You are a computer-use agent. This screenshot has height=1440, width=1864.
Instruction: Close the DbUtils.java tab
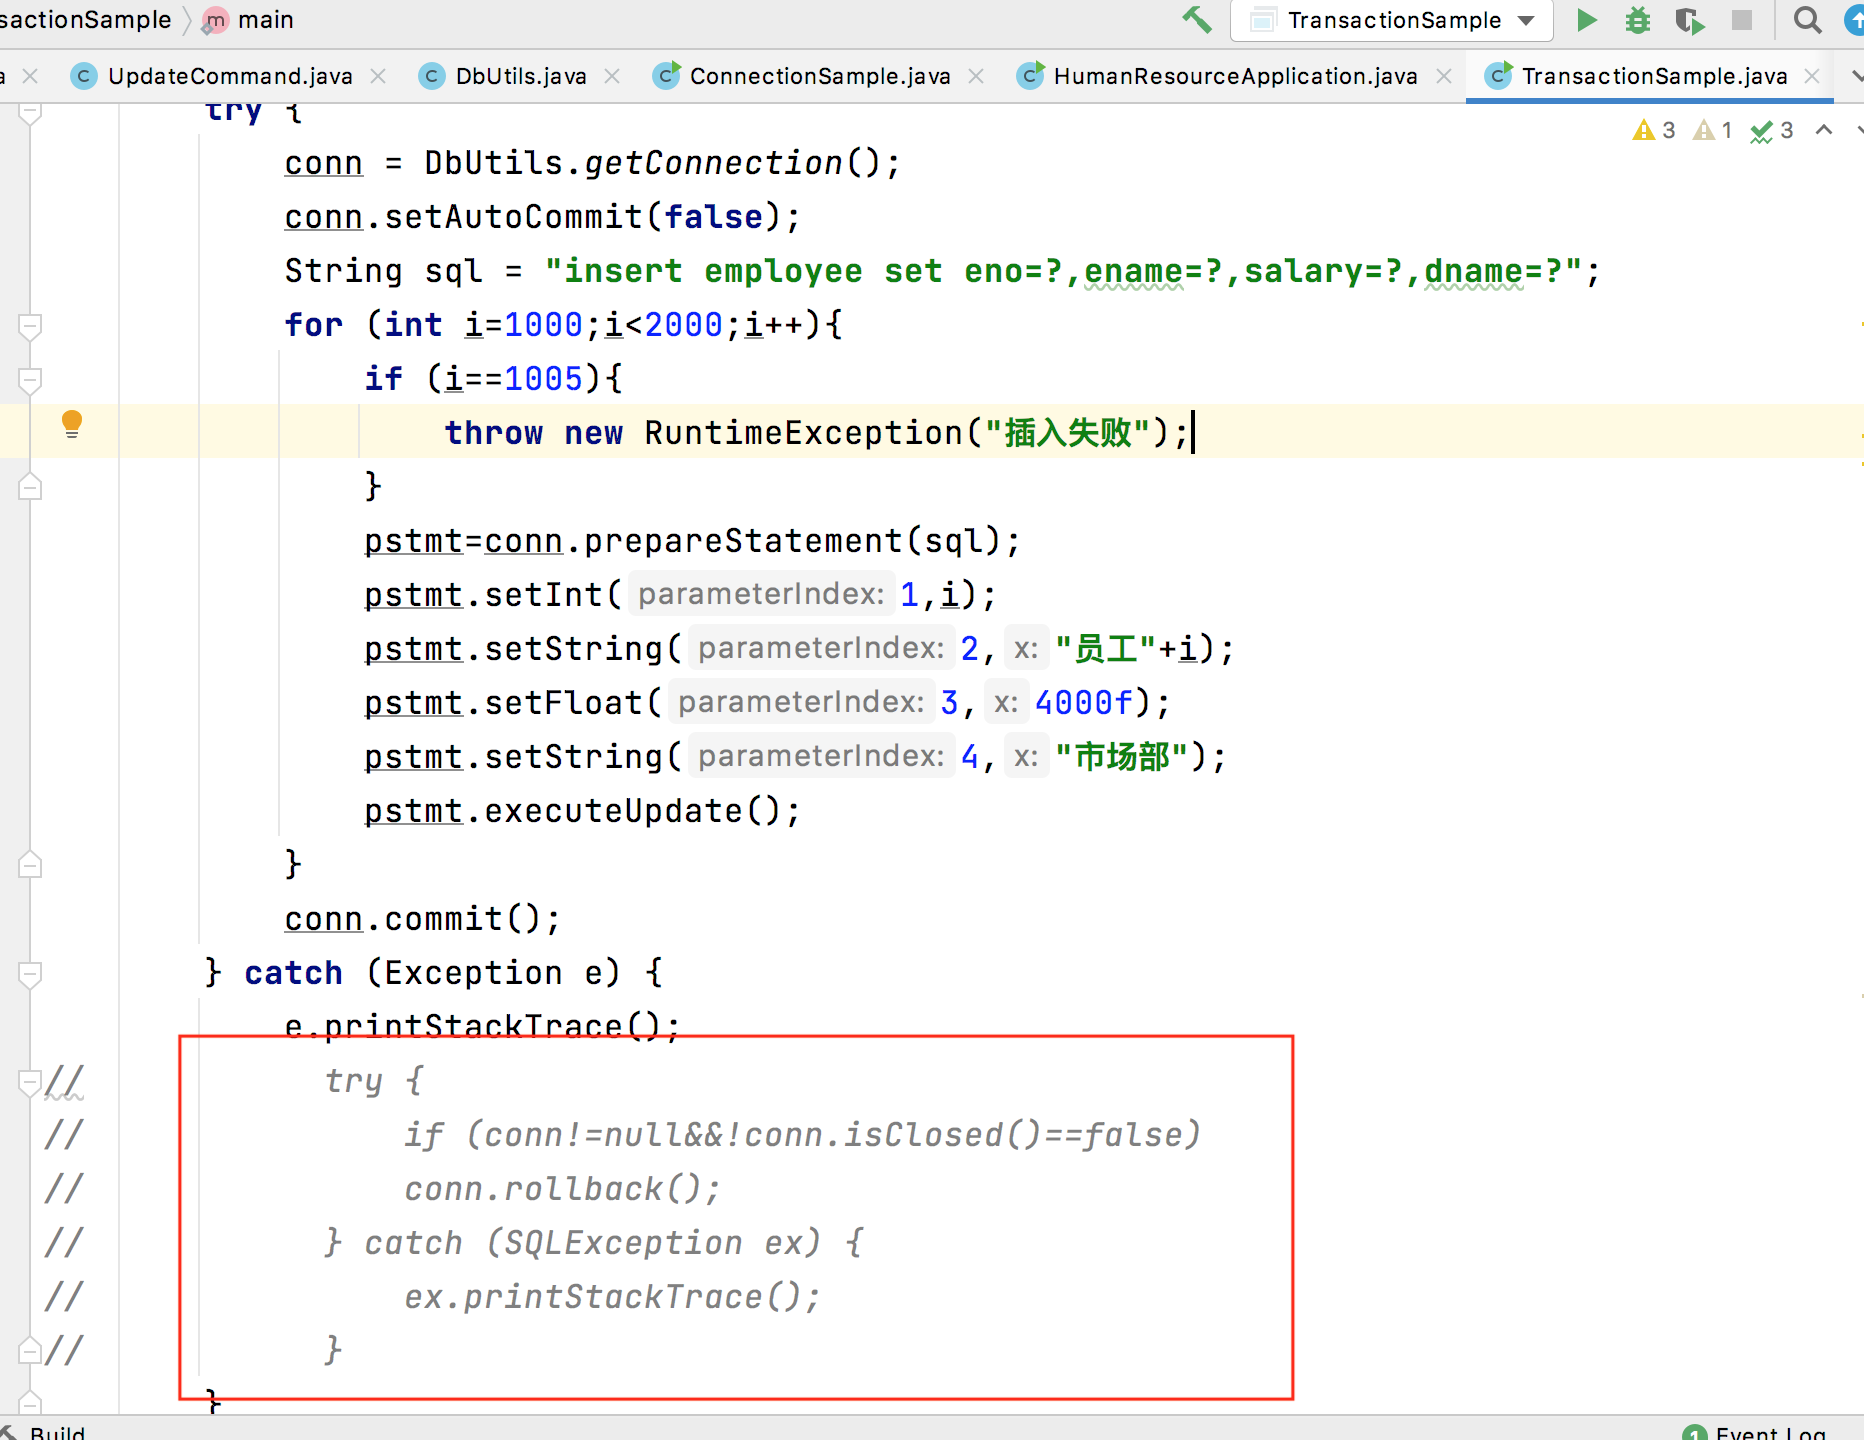[x=612, y=76]
